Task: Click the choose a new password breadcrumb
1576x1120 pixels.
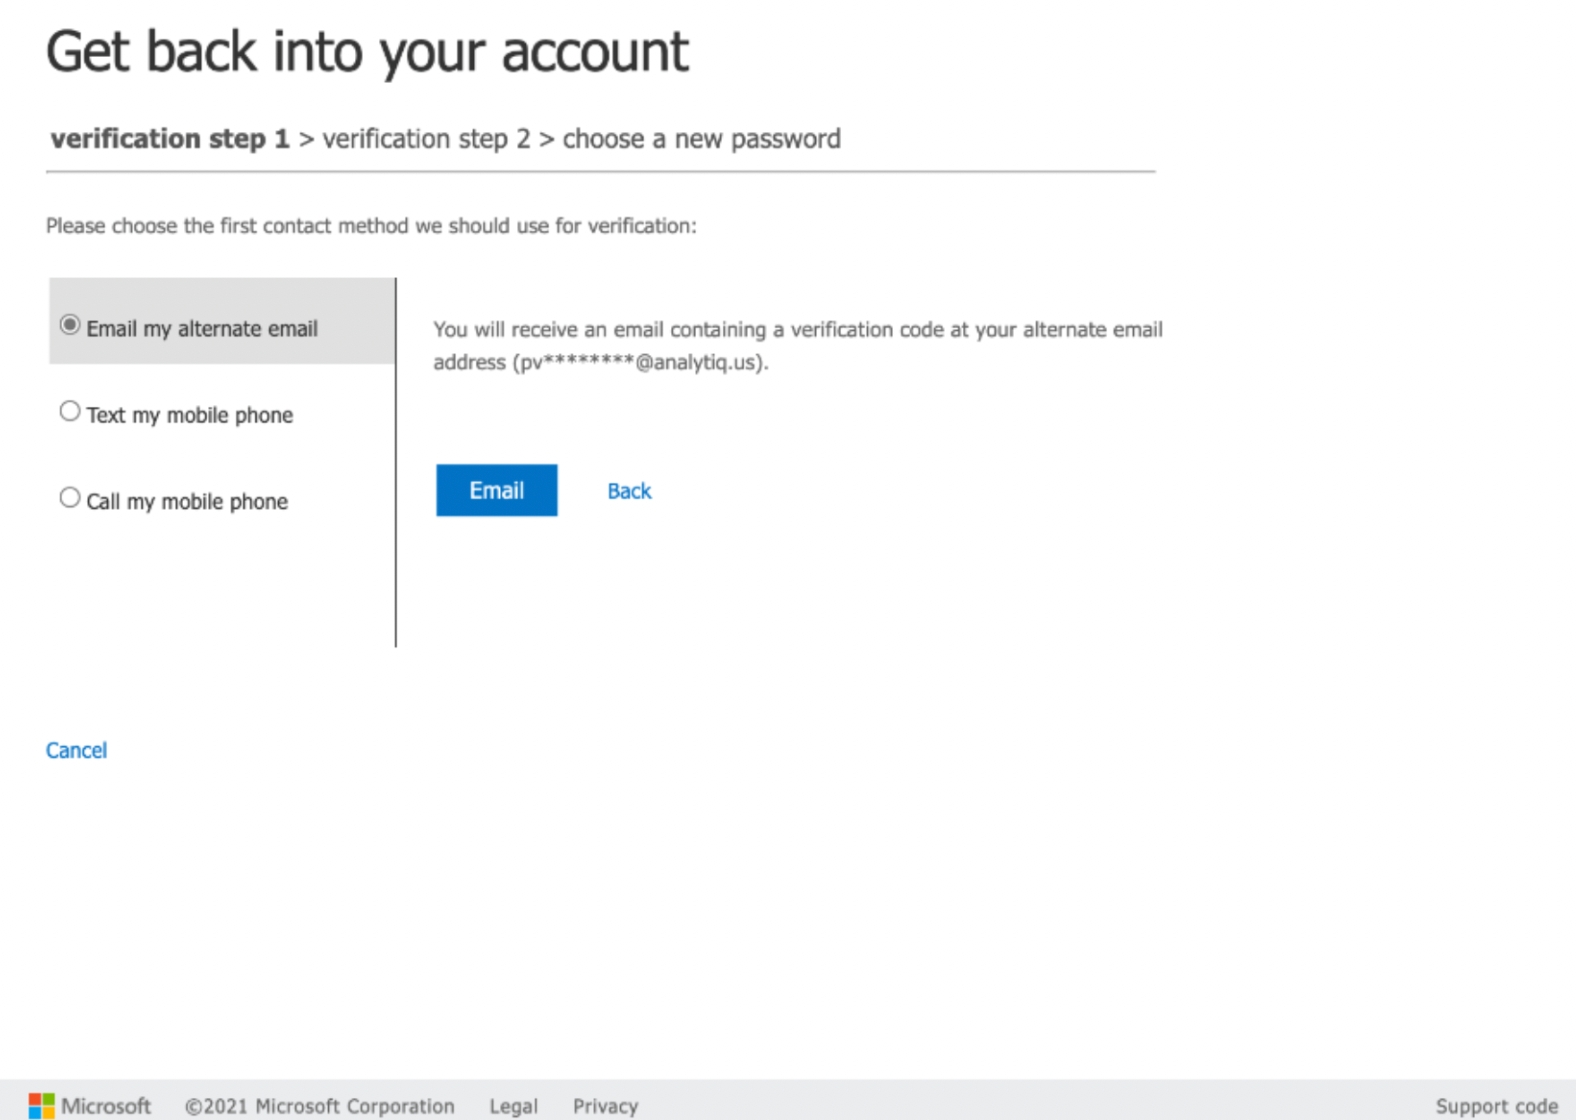Action: point(701,139)
